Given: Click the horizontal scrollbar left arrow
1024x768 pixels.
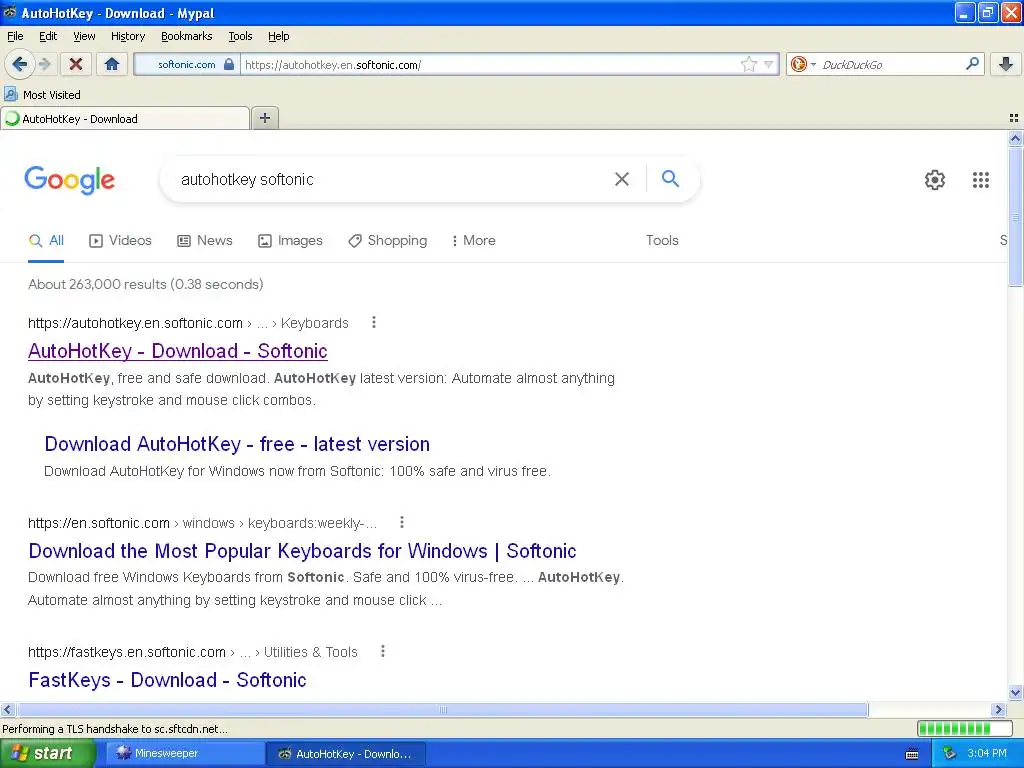Looking at the screenshot, I should (7, 709).
